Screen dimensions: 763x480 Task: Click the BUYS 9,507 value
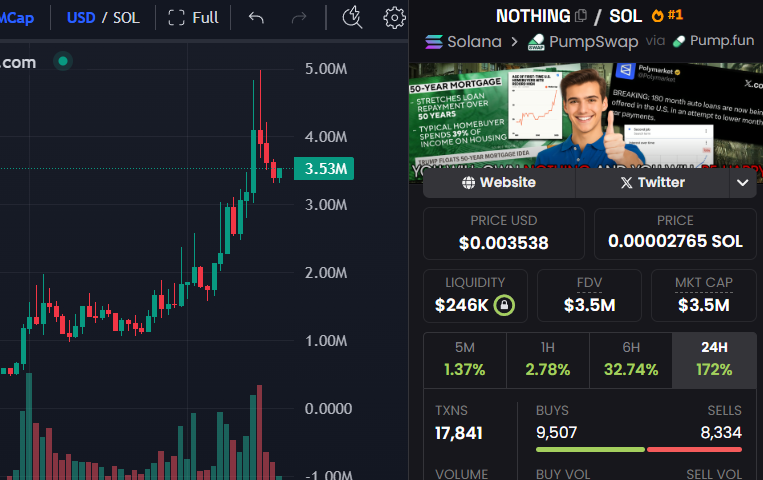(556, 432)
